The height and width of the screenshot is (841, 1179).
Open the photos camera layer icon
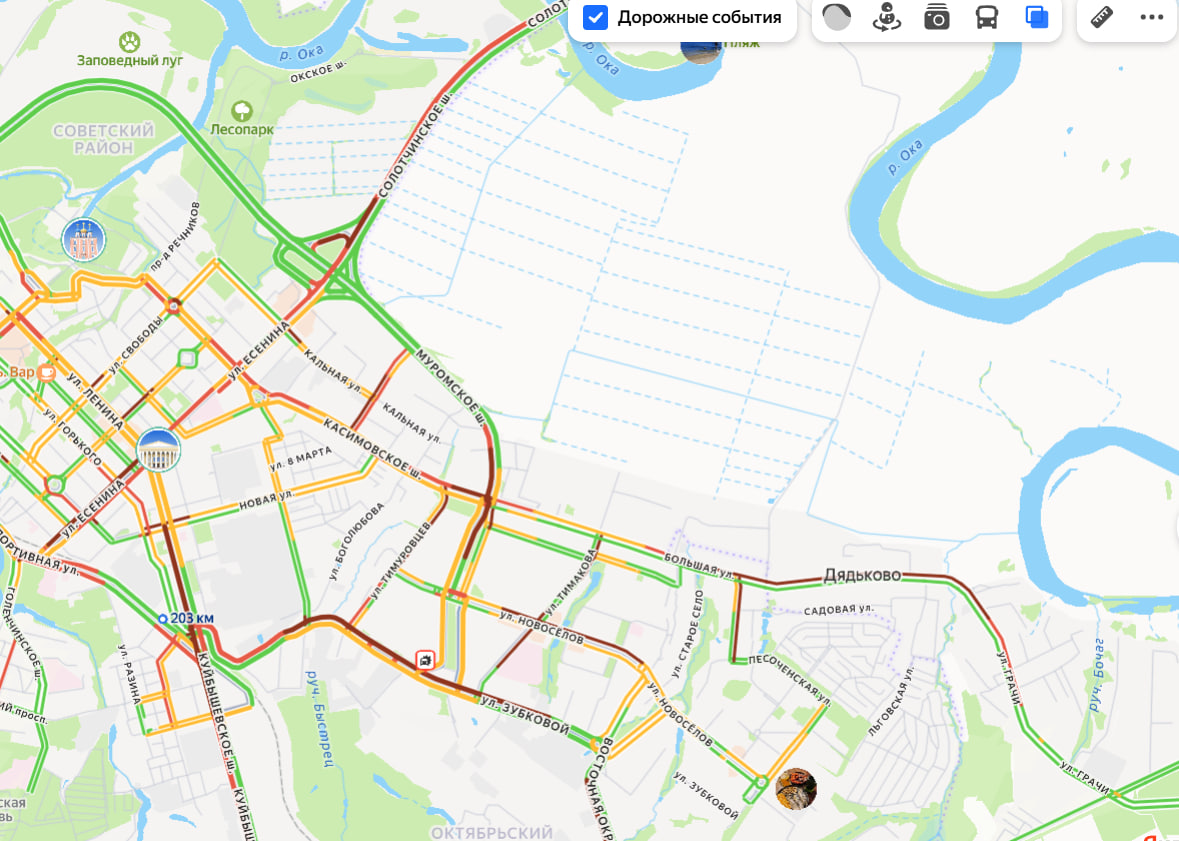click(x=937, y=17)
